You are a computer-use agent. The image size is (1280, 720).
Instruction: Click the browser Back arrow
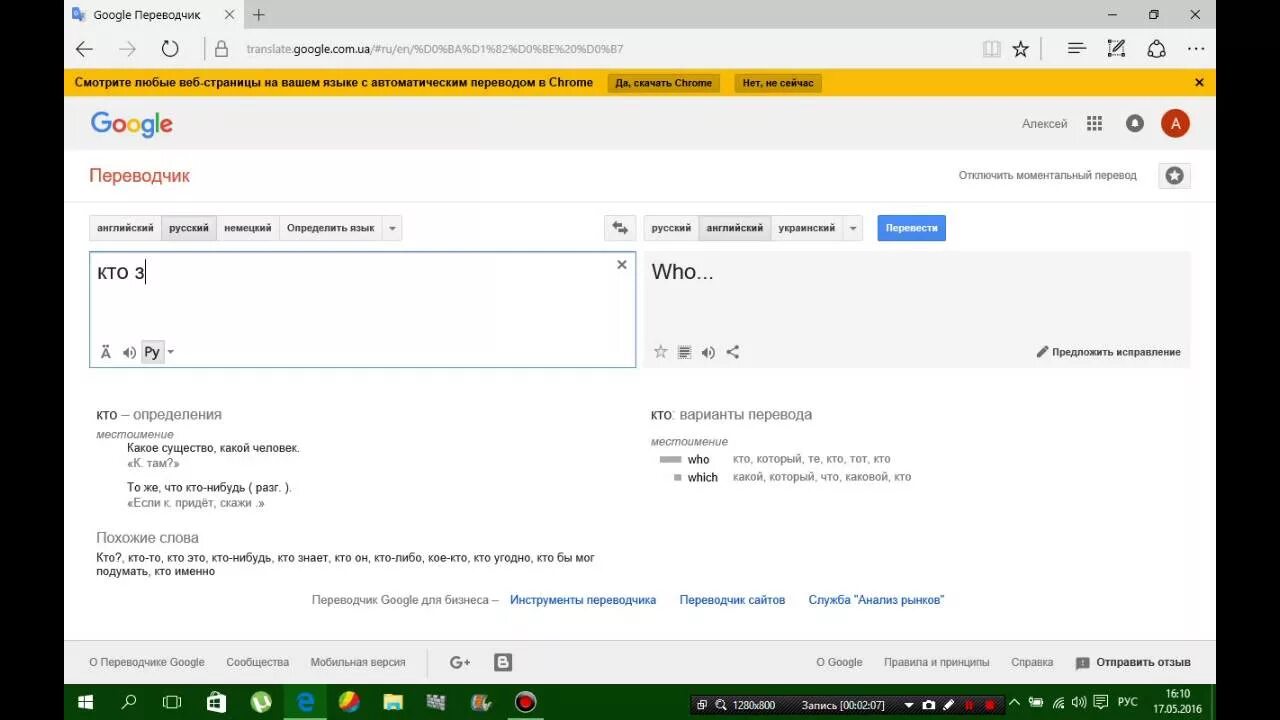point(84,49)
